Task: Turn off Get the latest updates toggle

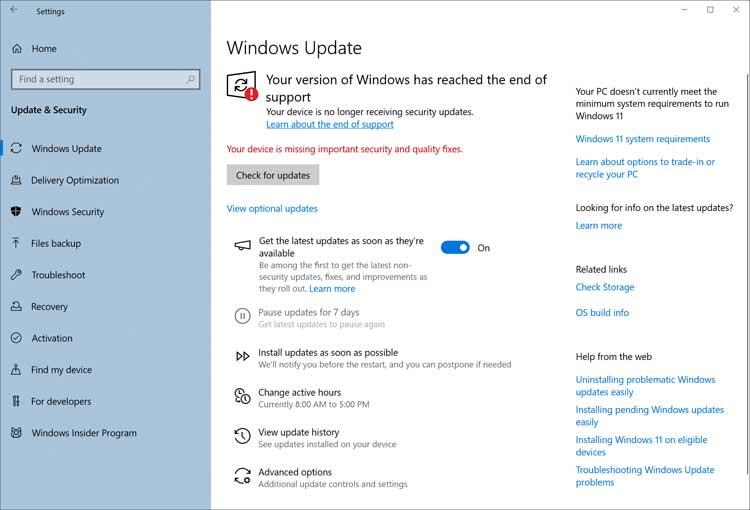Action: 455,247
